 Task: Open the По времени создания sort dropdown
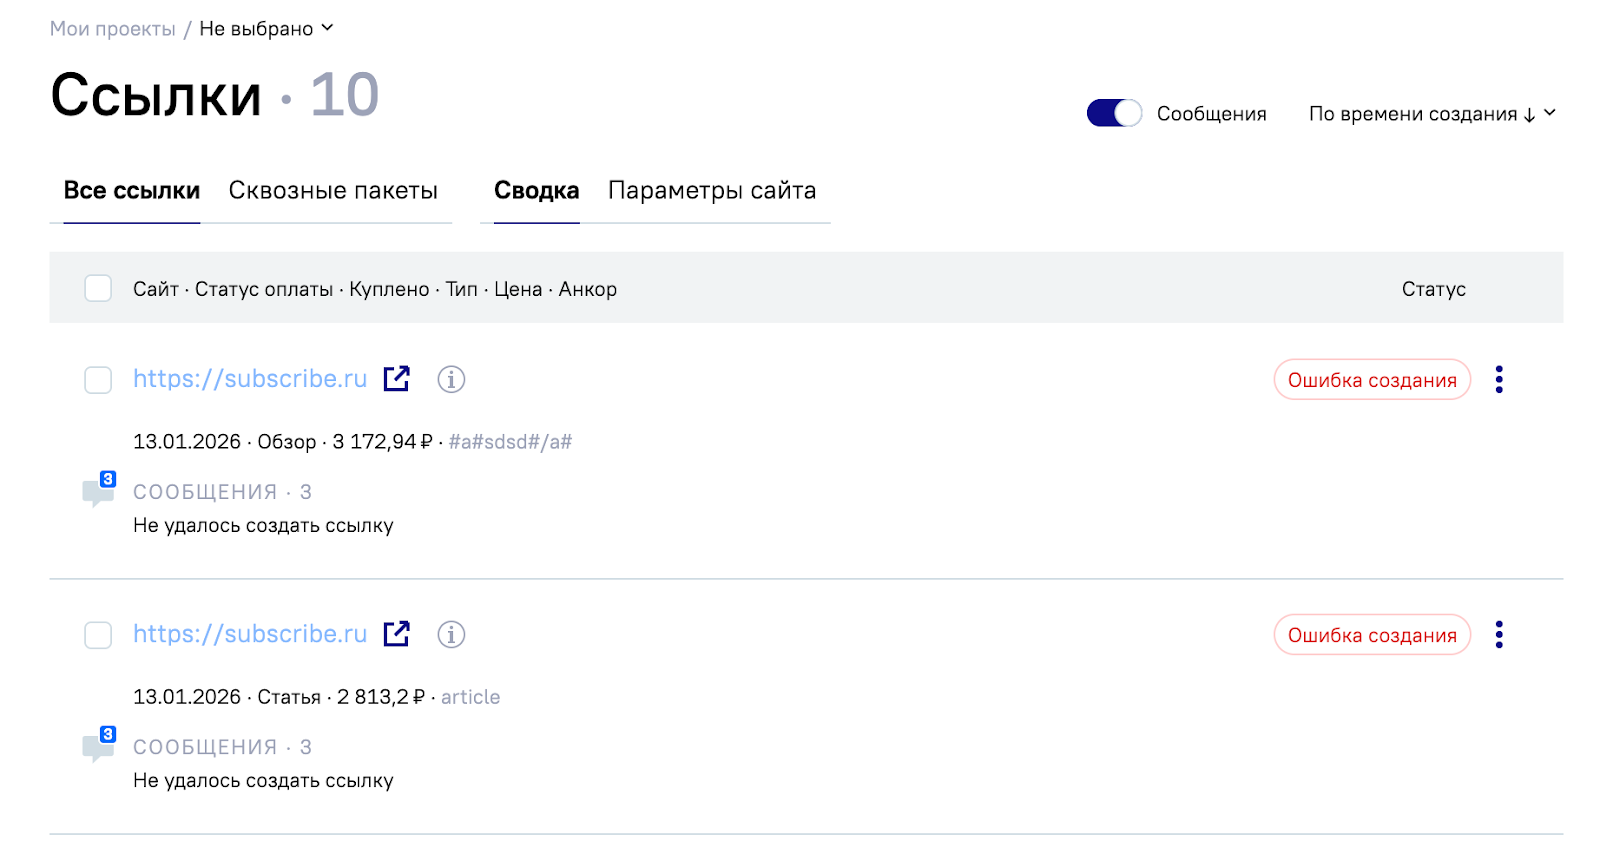[x=1432, y=114]
